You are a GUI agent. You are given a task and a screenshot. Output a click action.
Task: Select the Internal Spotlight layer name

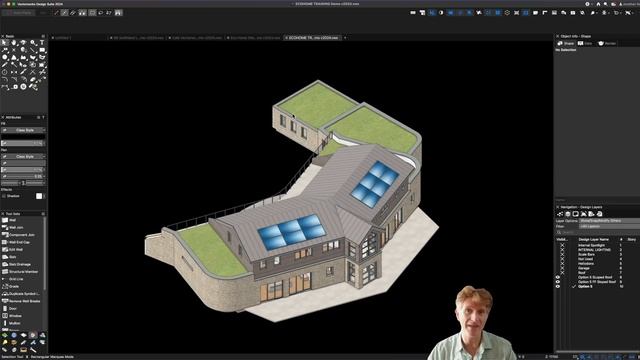coord(591,245)
